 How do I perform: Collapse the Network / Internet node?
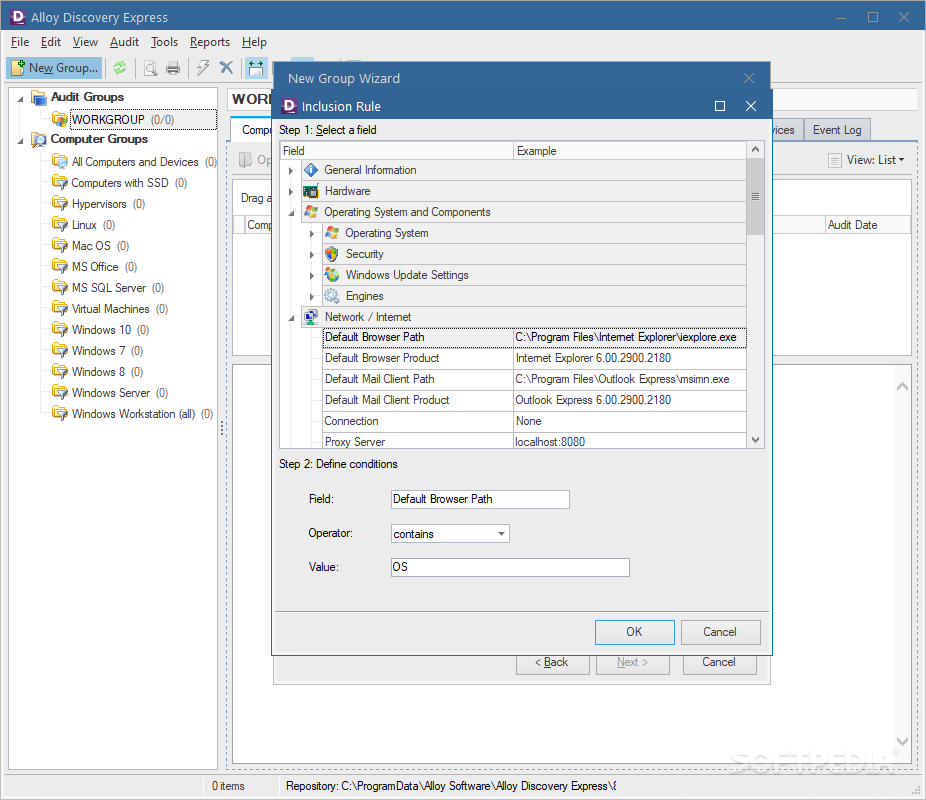pyautogui.click(x=291, y=318)
